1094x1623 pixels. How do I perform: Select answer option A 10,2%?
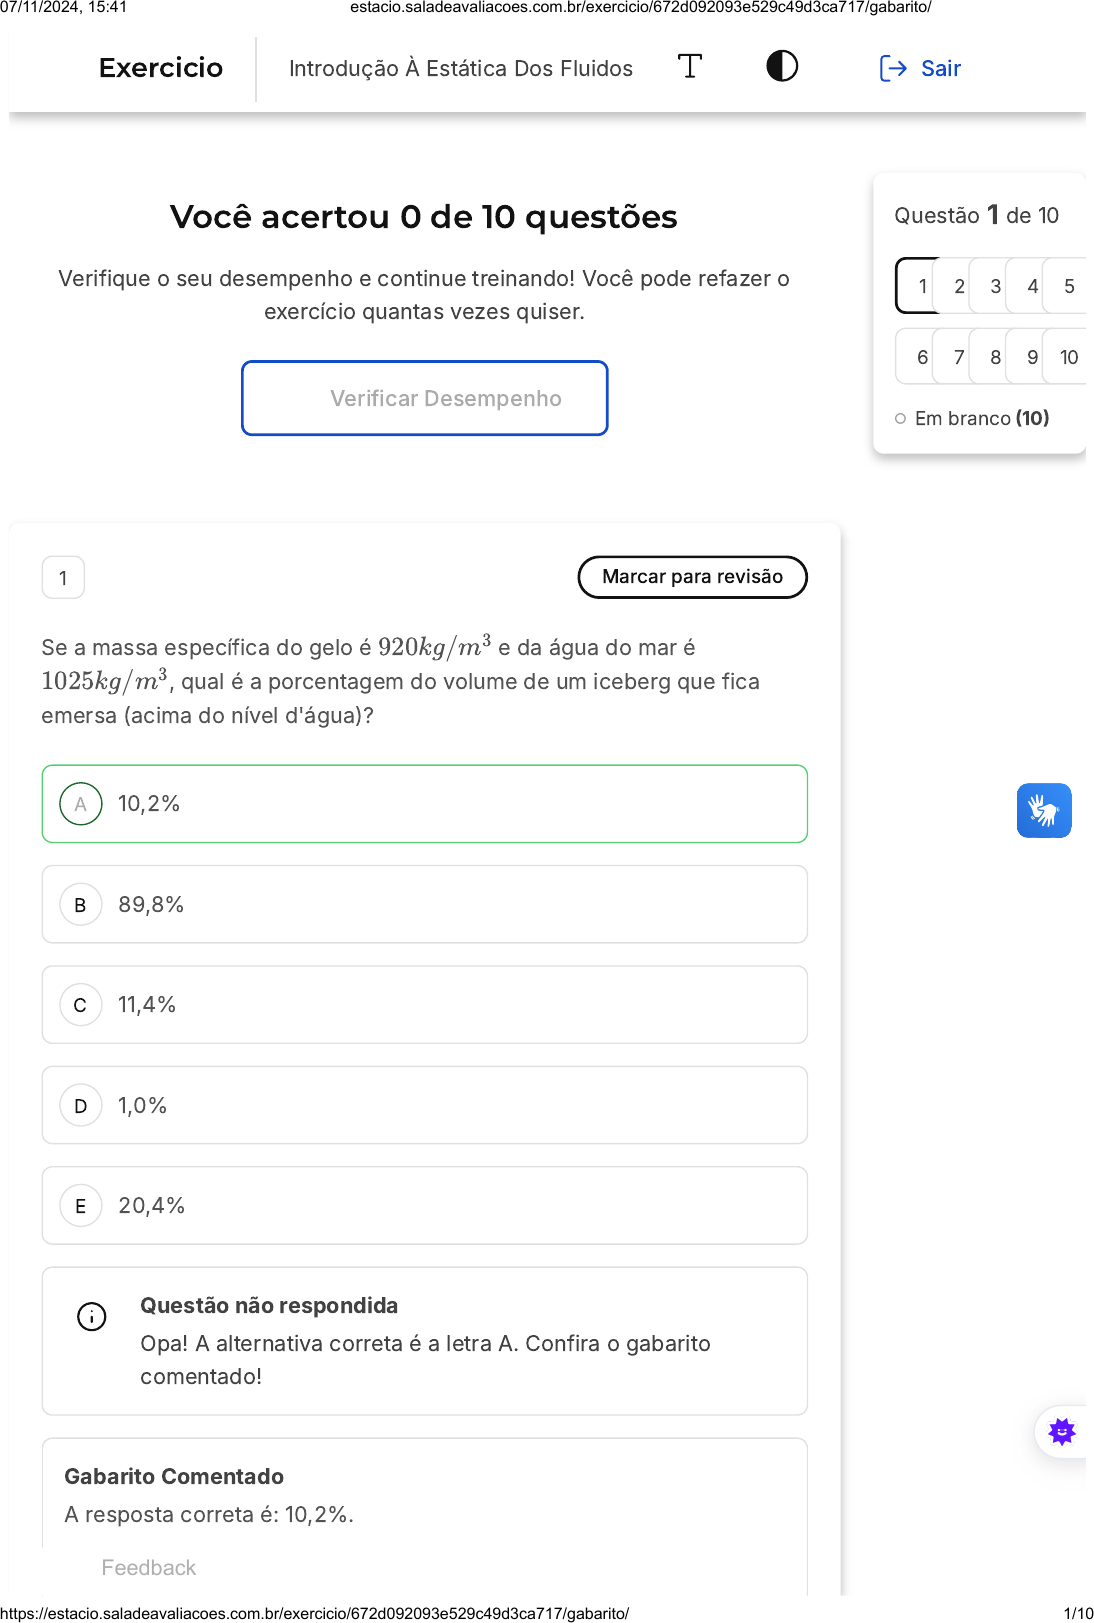[x=424, y=804]
